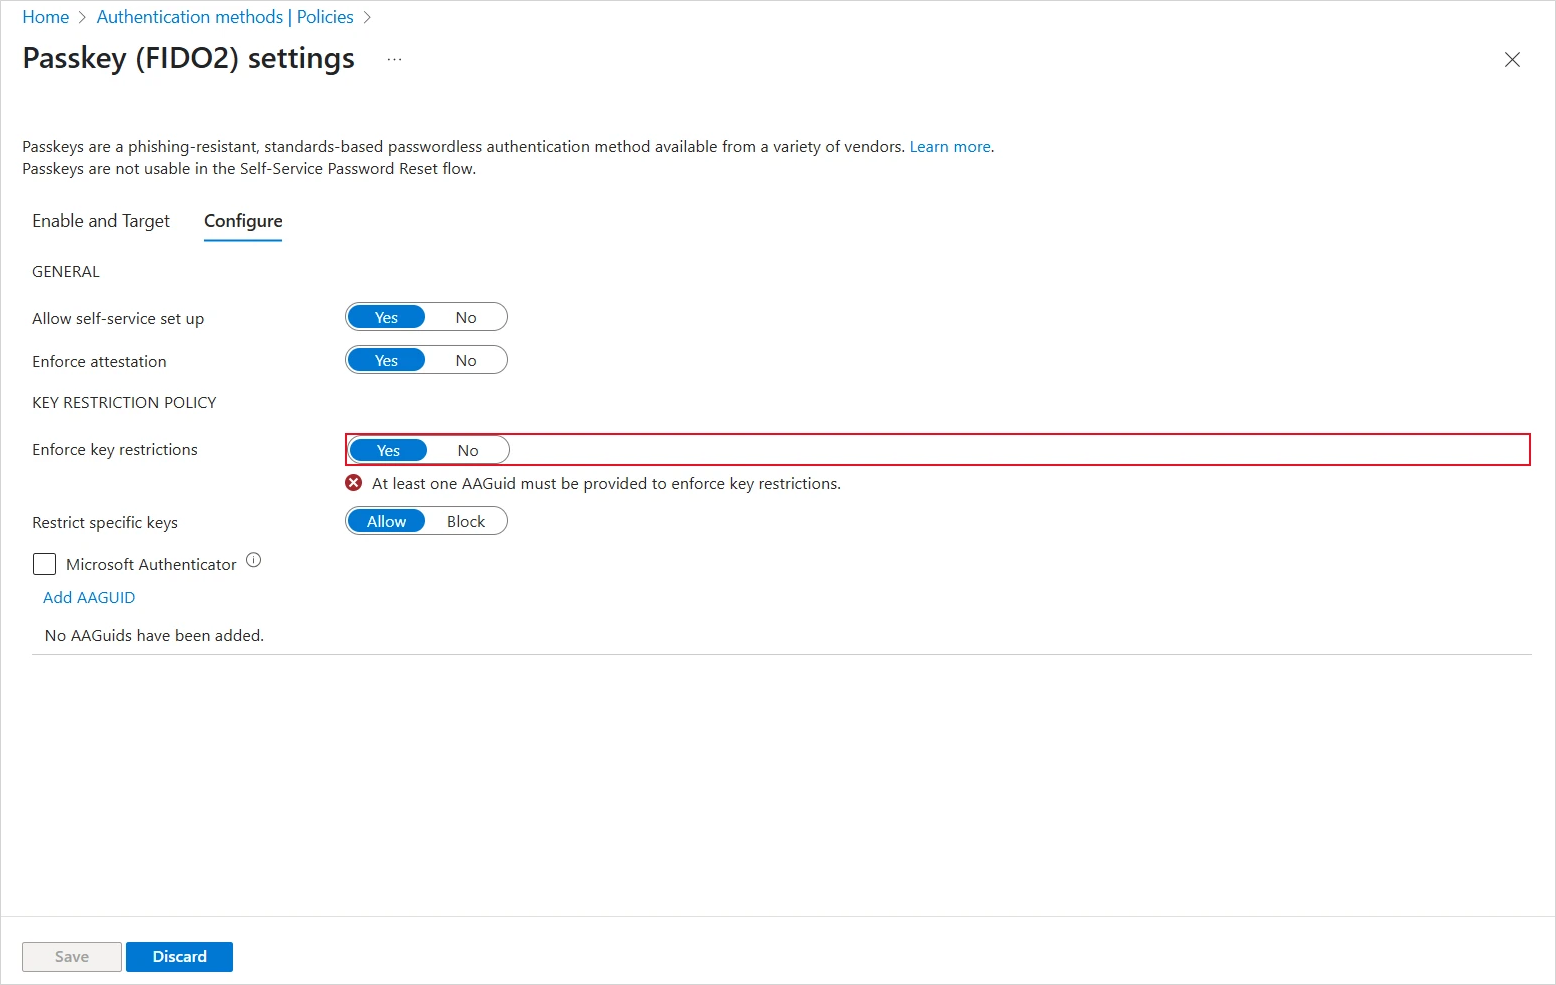The image size is (1556, 985).
Task: Set Allow self-service set up to Yes
Action: point(387,318)
